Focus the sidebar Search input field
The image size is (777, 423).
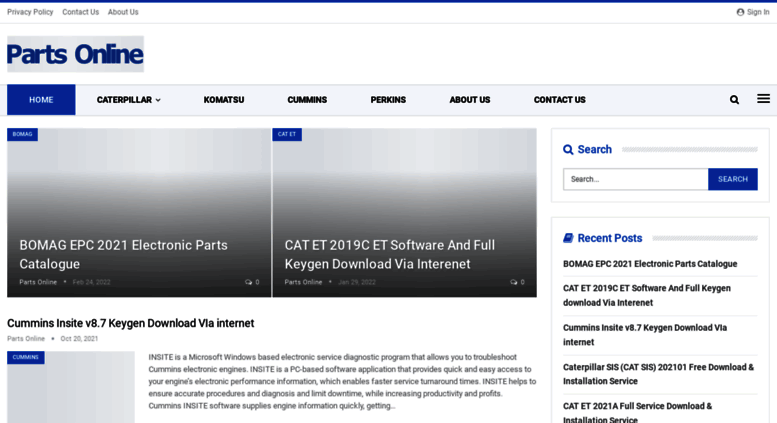point(635,179)
